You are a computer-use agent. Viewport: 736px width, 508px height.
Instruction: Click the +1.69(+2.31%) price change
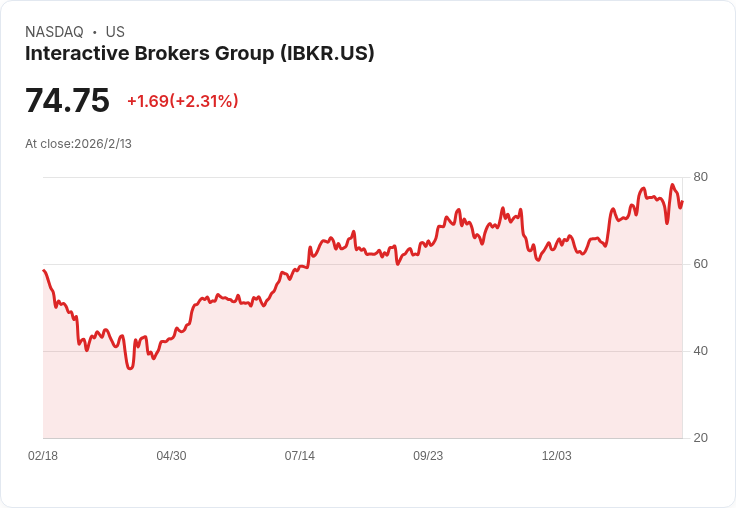(x=183, y=101)
